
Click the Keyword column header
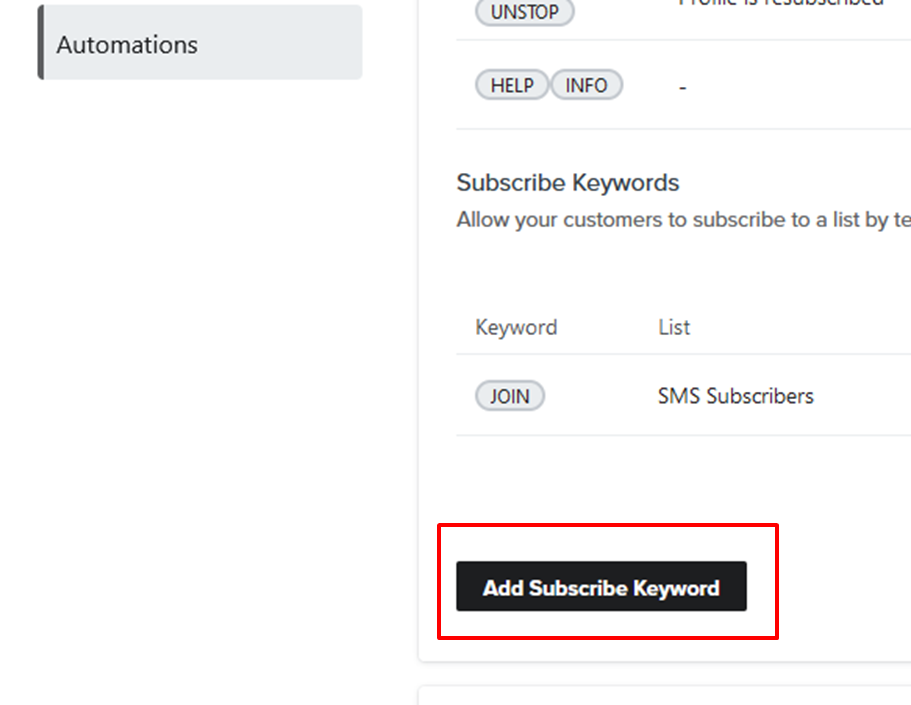pos(516,327)
